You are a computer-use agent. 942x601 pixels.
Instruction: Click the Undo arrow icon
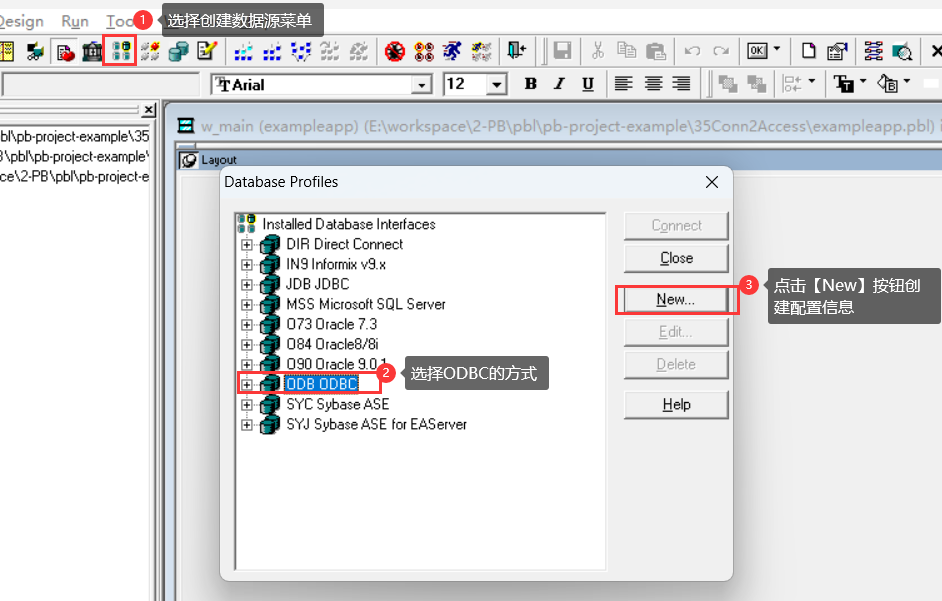pyautogui.click(x=692, y=51)
